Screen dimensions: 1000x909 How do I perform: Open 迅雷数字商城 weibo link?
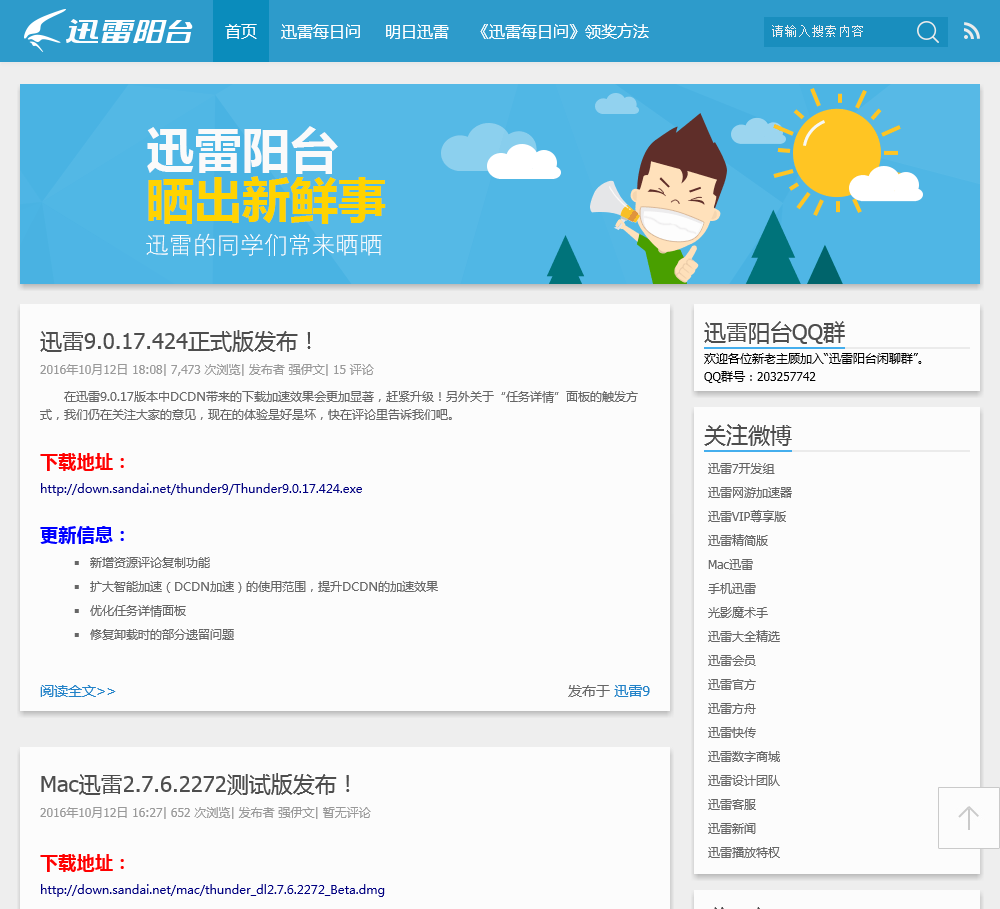[744, 757]
